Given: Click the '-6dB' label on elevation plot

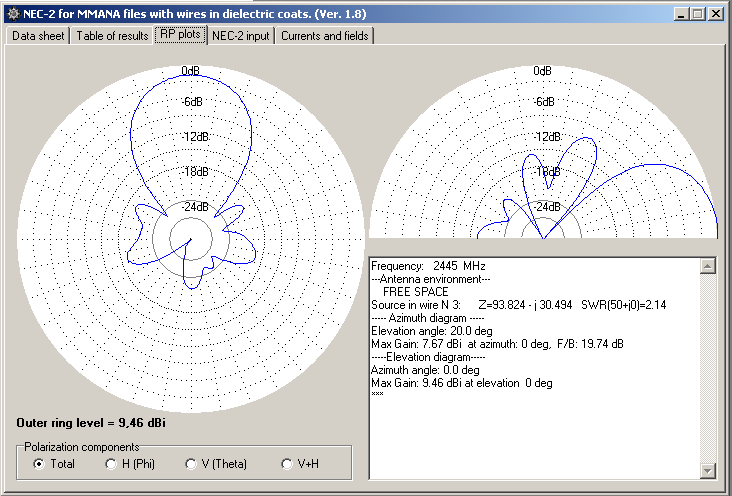Looking at the screenshot, I should [x=544, y=102].
